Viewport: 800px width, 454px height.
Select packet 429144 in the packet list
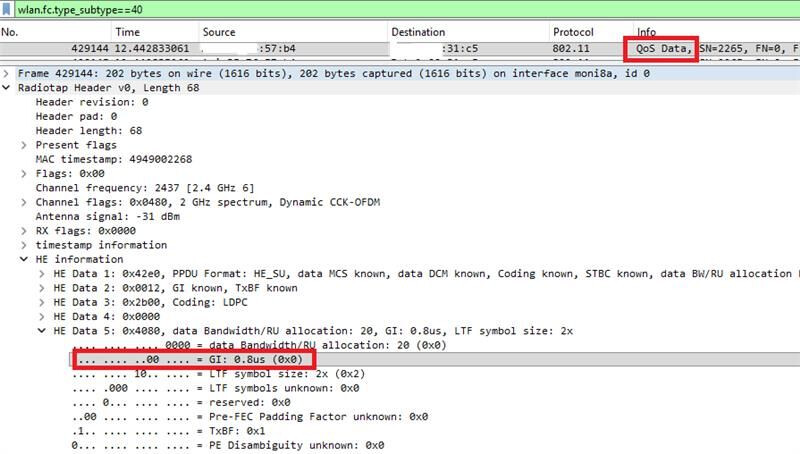[x=300, y=48]
